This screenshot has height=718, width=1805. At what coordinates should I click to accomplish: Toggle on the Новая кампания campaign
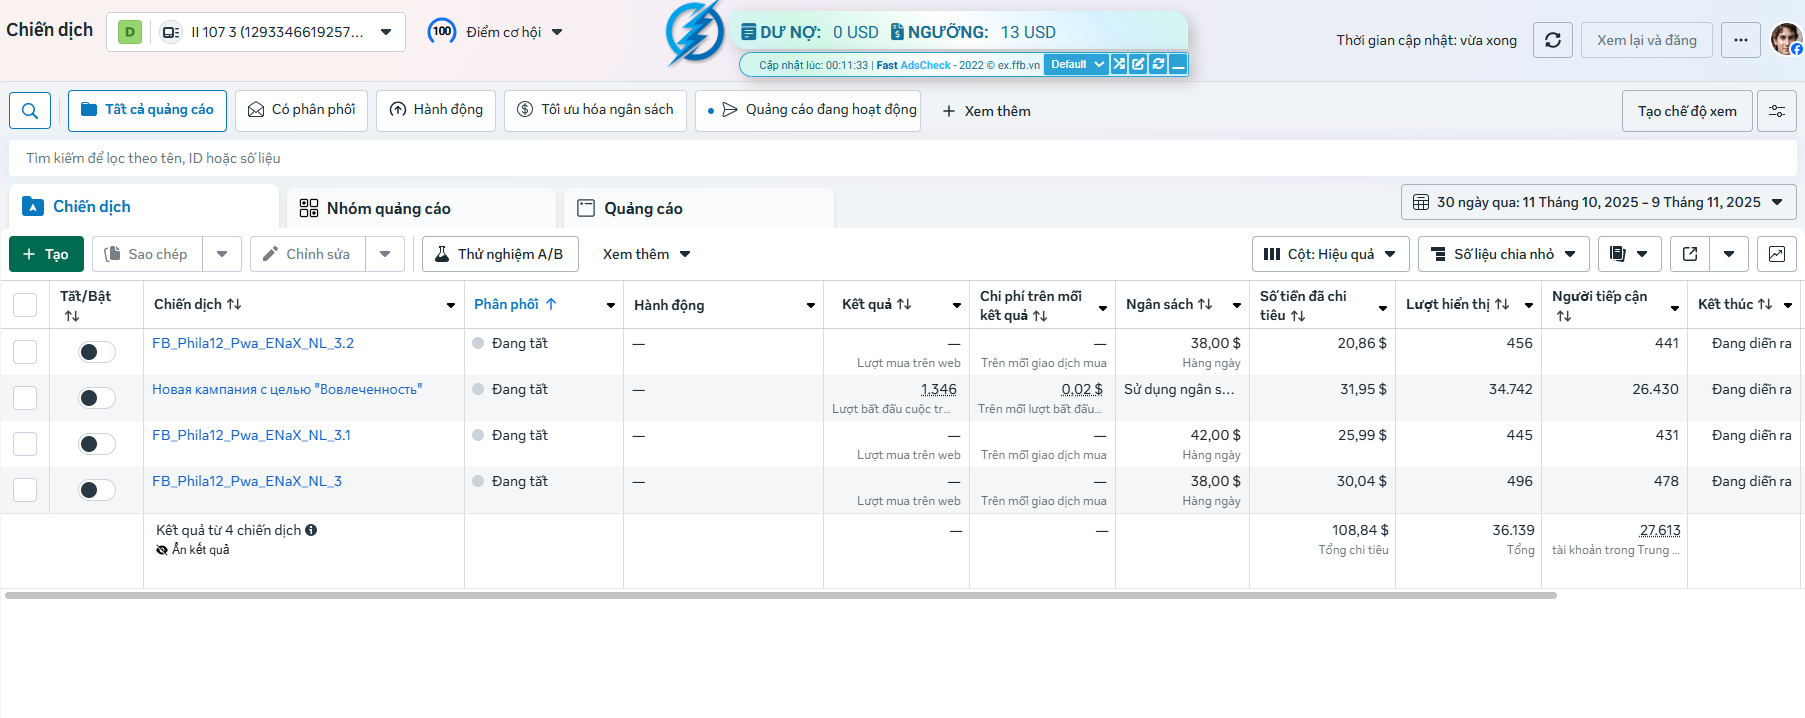[x=97, y=398]
